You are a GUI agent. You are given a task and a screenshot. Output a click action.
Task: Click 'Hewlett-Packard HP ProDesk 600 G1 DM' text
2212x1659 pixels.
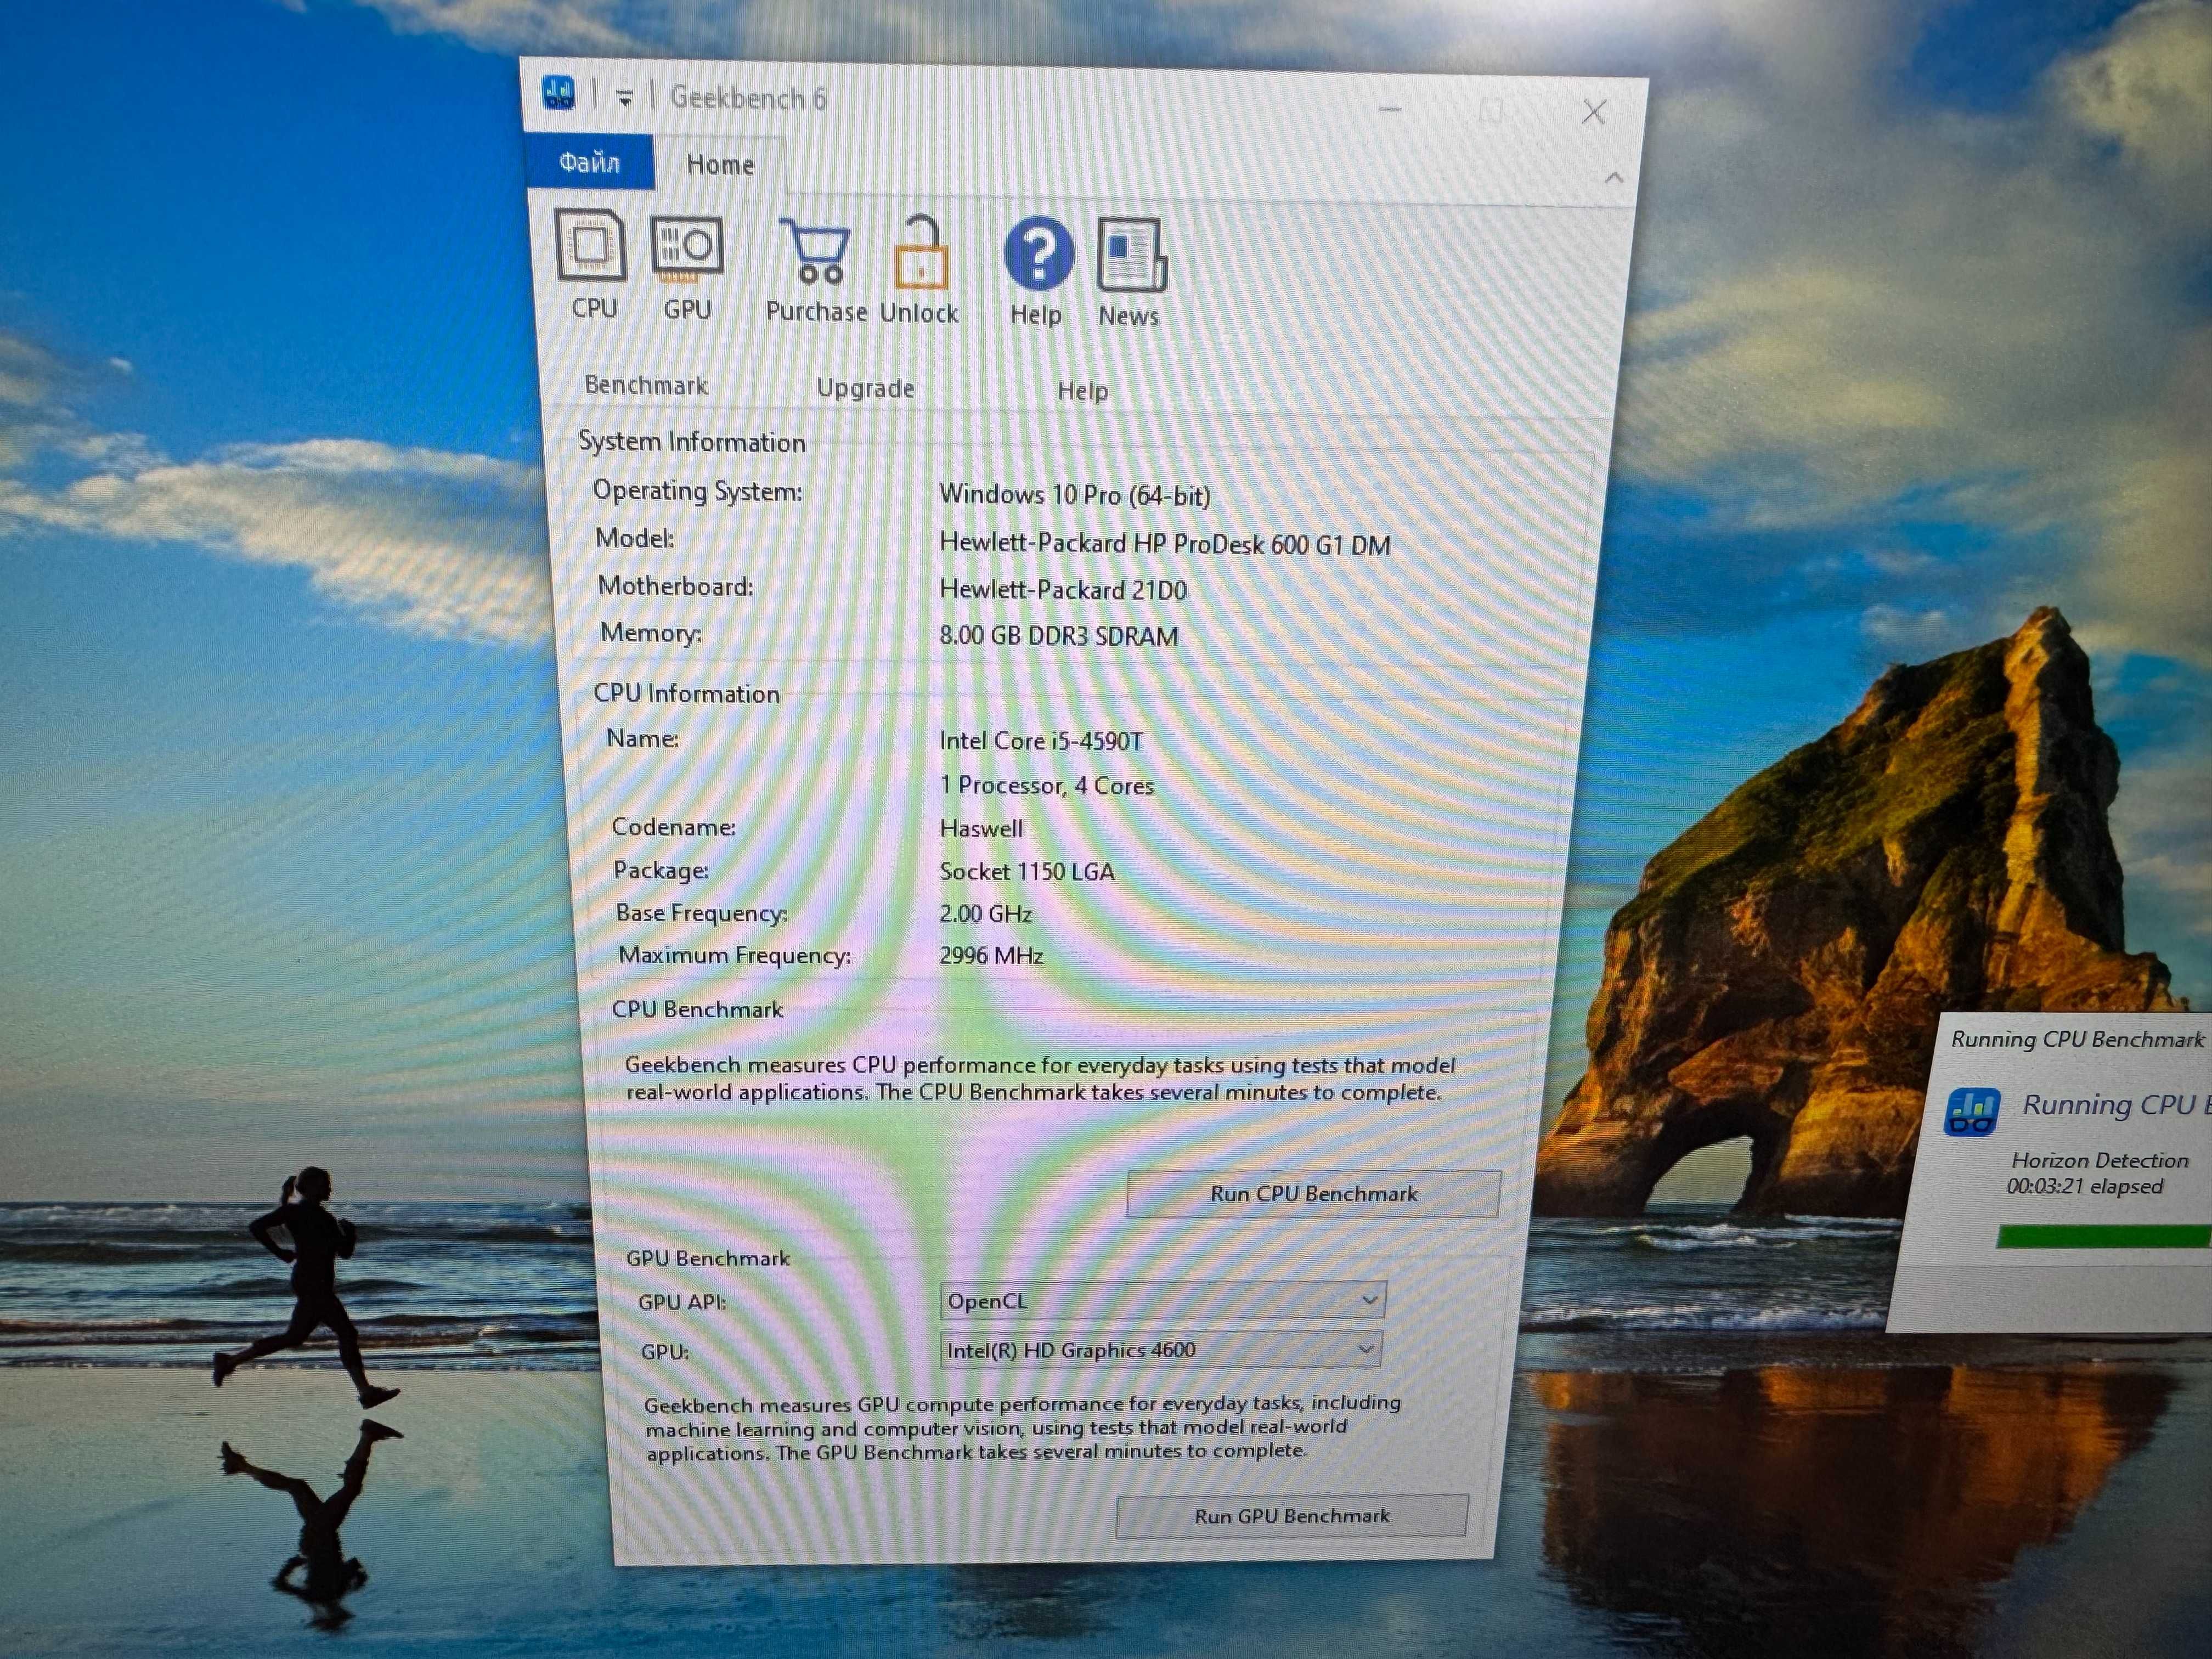tap(1165, 544)
